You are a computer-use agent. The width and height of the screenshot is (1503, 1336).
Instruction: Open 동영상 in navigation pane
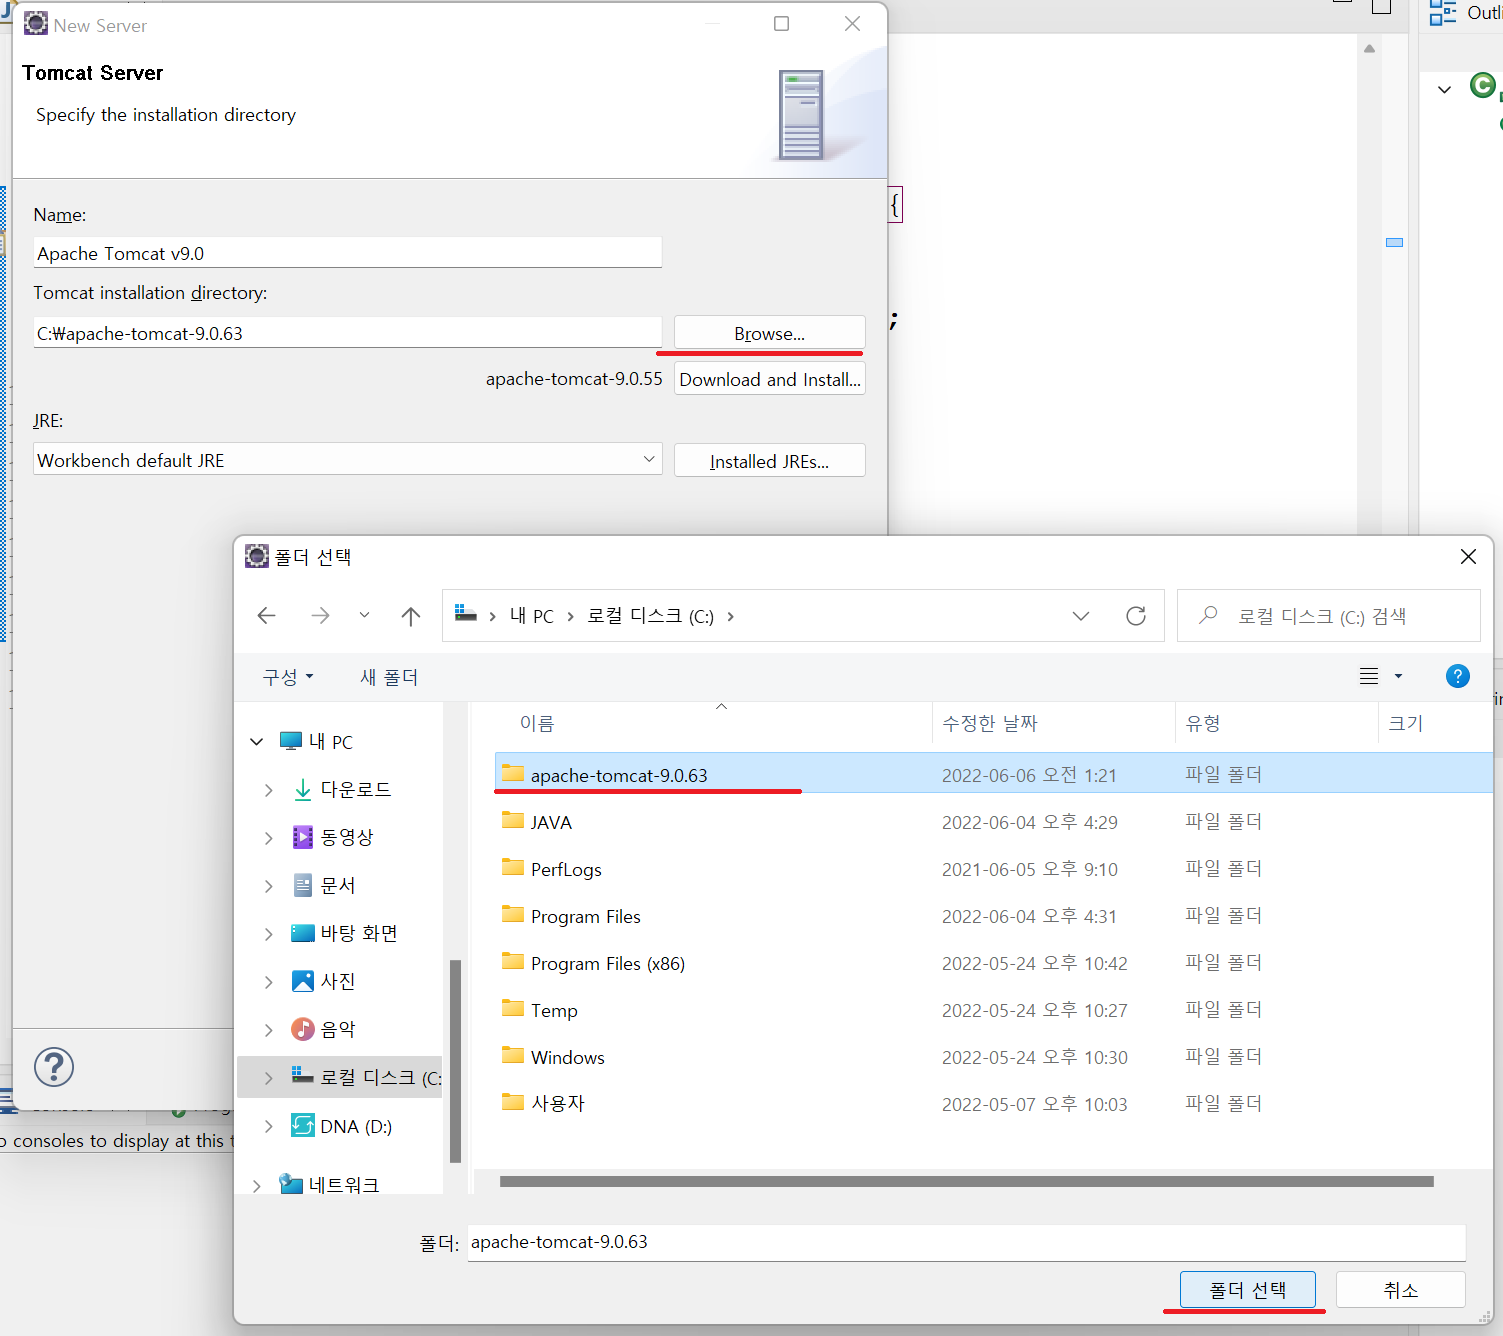tap(346, 837)
